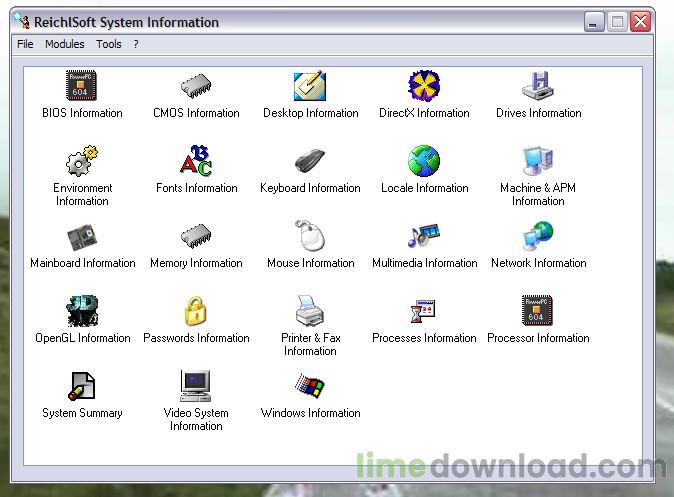Click the "Memory Information" label
Image resolution: width=674 pixels, height=497 pixels.
(196, 263)
